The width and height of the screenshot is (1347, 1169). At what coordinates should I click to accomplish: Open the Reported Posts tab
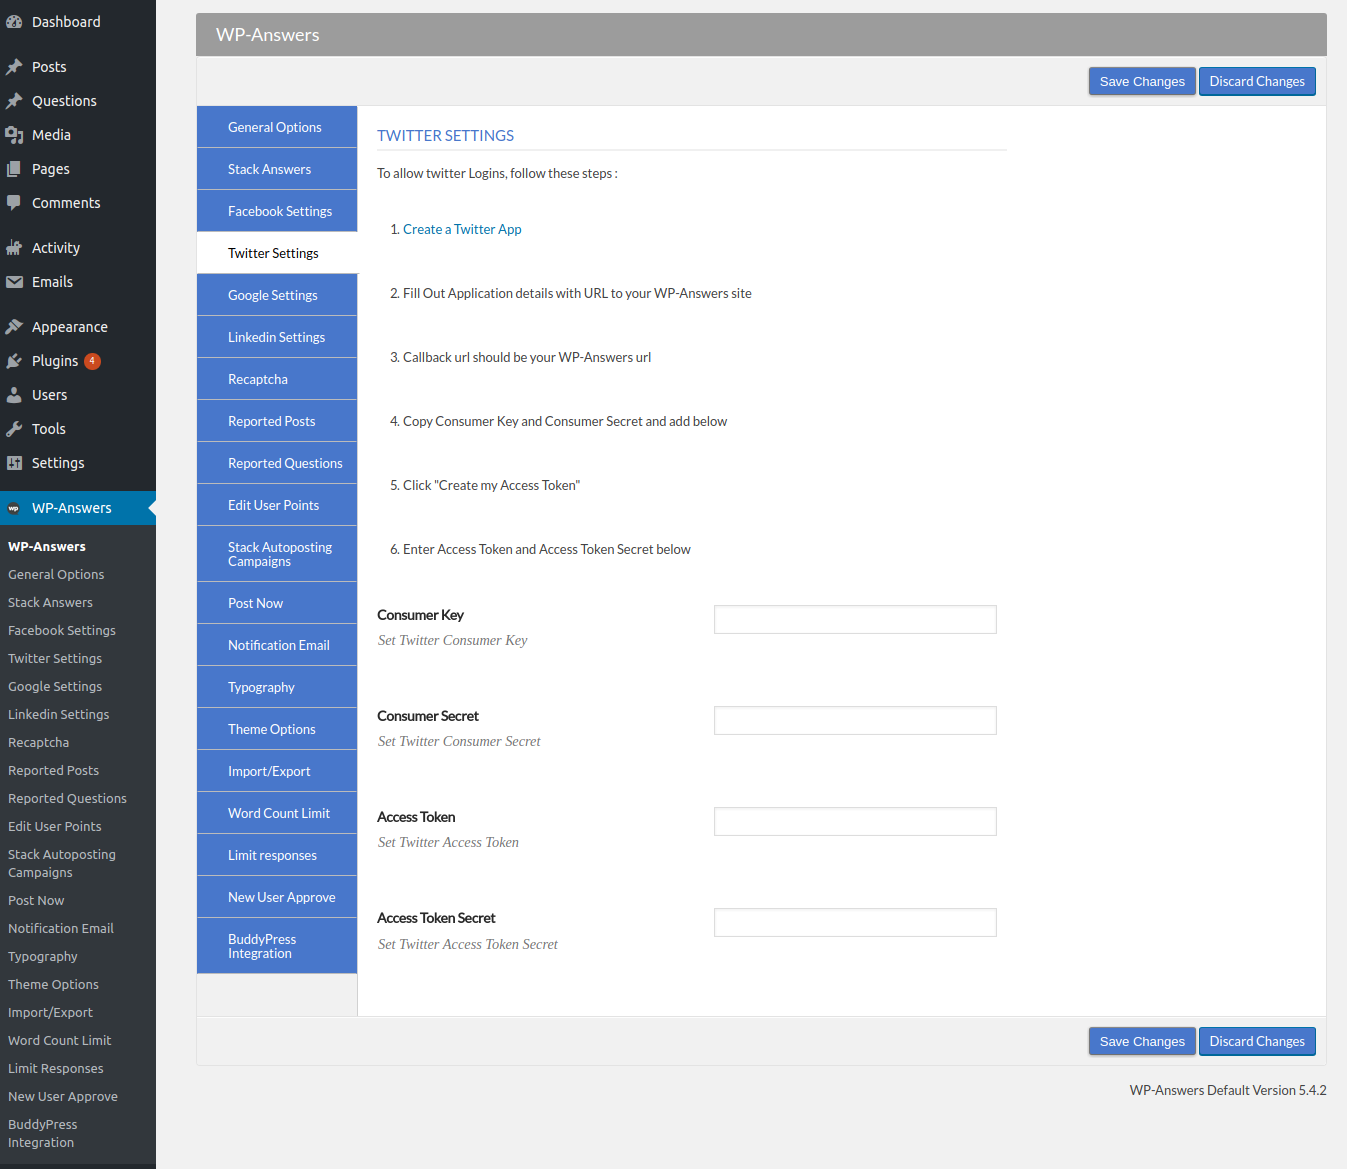pyautogui.click(x=277, y=421)
